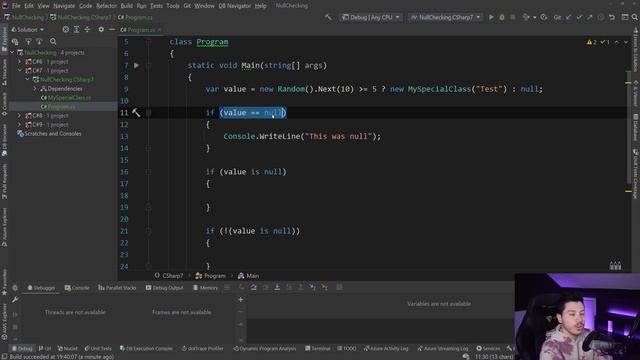Open the Dynamic Program Analysis tool window
Viewport: 640px width, 360px height.
point(265,349)
